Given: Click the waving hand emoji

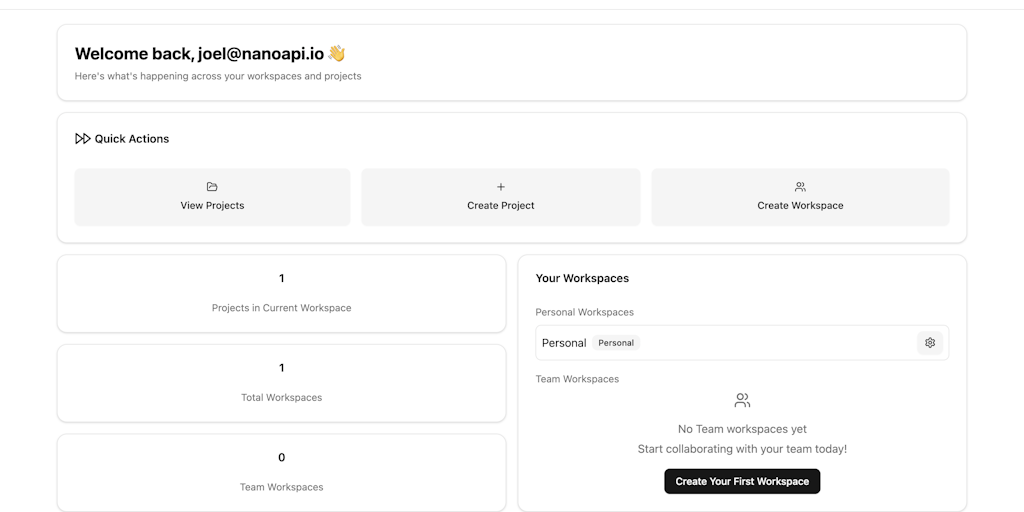Looking at the screenshot, I should pos(337,54).
